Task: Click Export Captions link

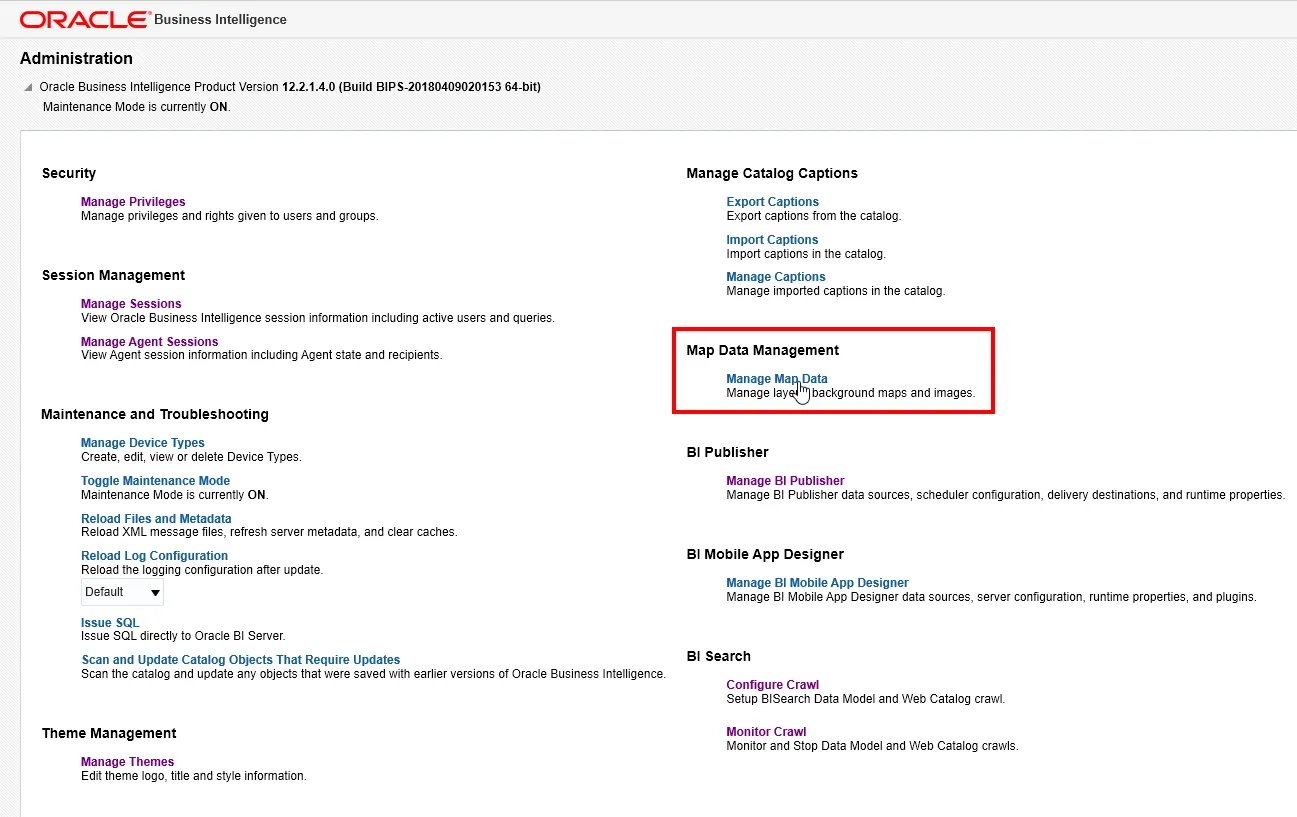Action: [x=772, y=202]
